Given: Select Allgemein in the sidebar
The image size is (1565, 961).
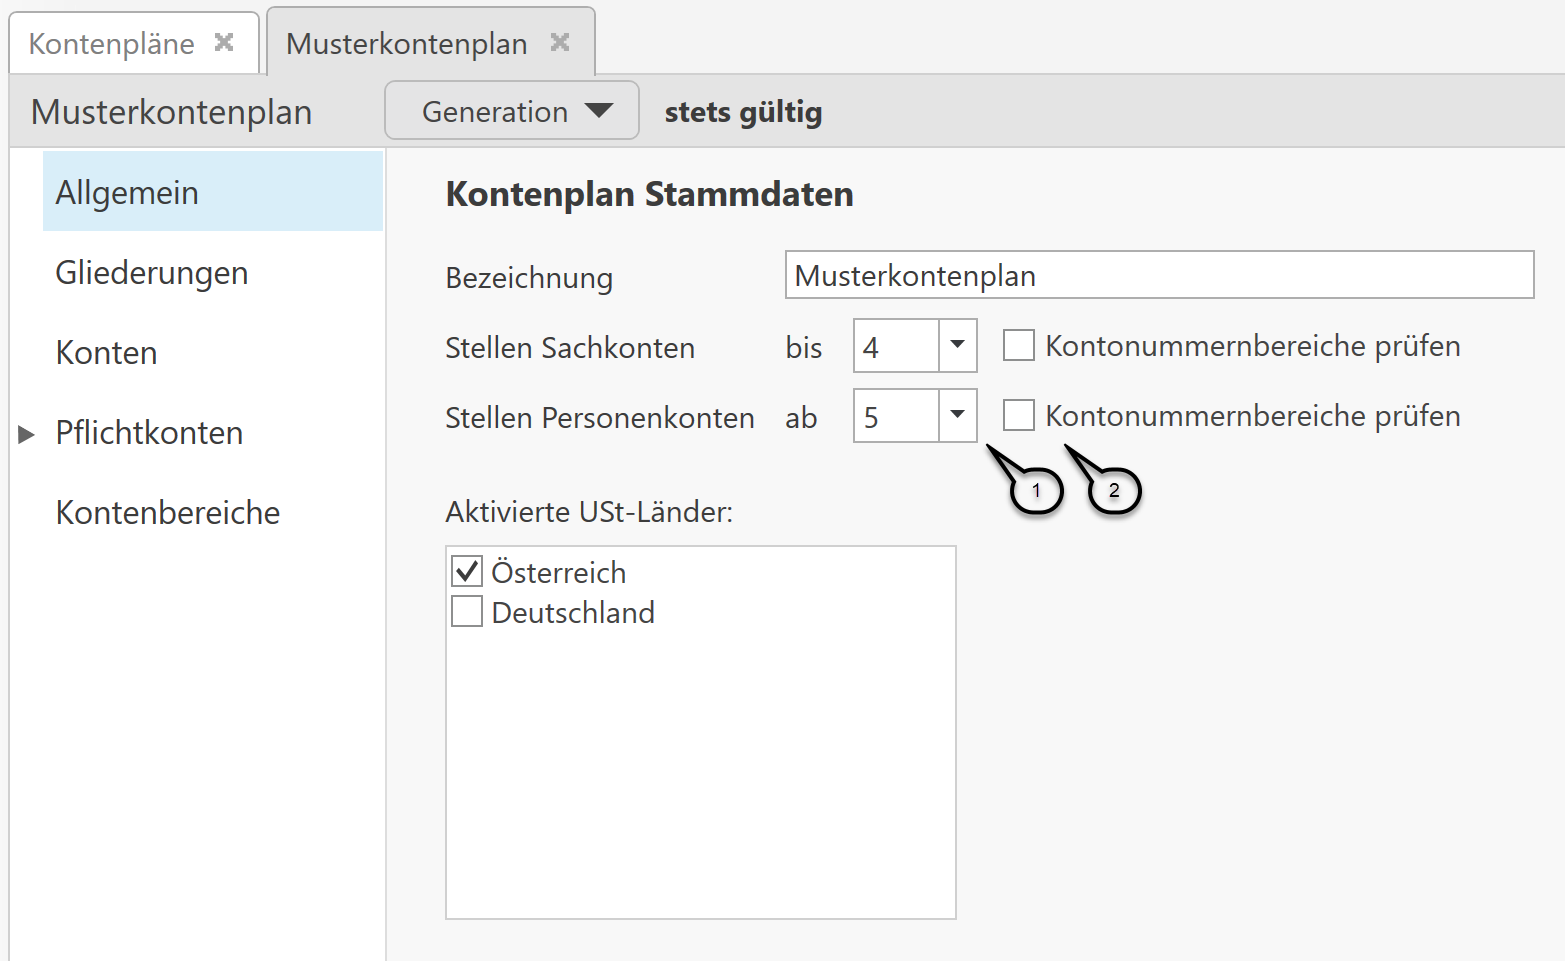Looking at the screenshot, I should tap(127, 192).
